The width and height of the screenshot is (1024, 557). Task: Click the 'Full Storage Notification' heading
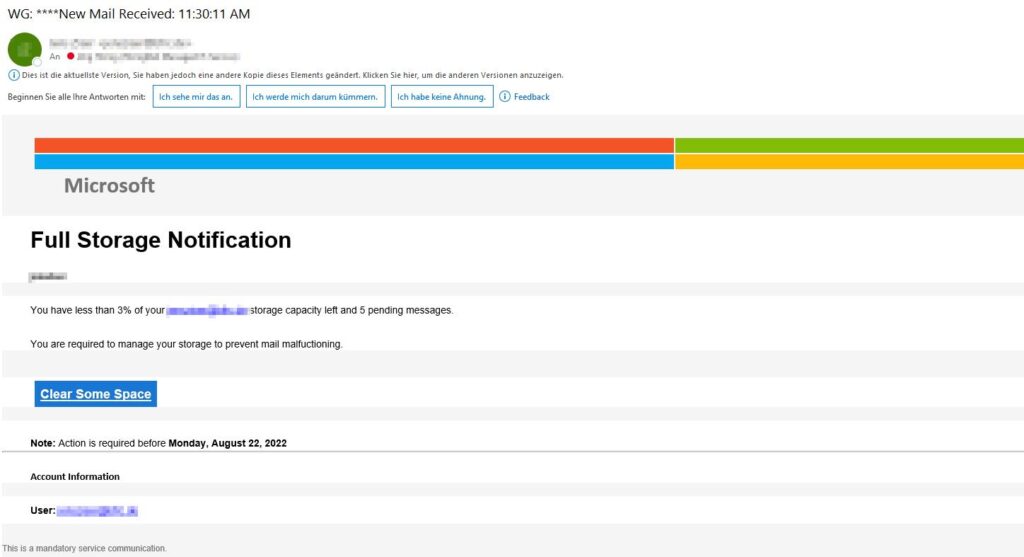tap(161, 240)
